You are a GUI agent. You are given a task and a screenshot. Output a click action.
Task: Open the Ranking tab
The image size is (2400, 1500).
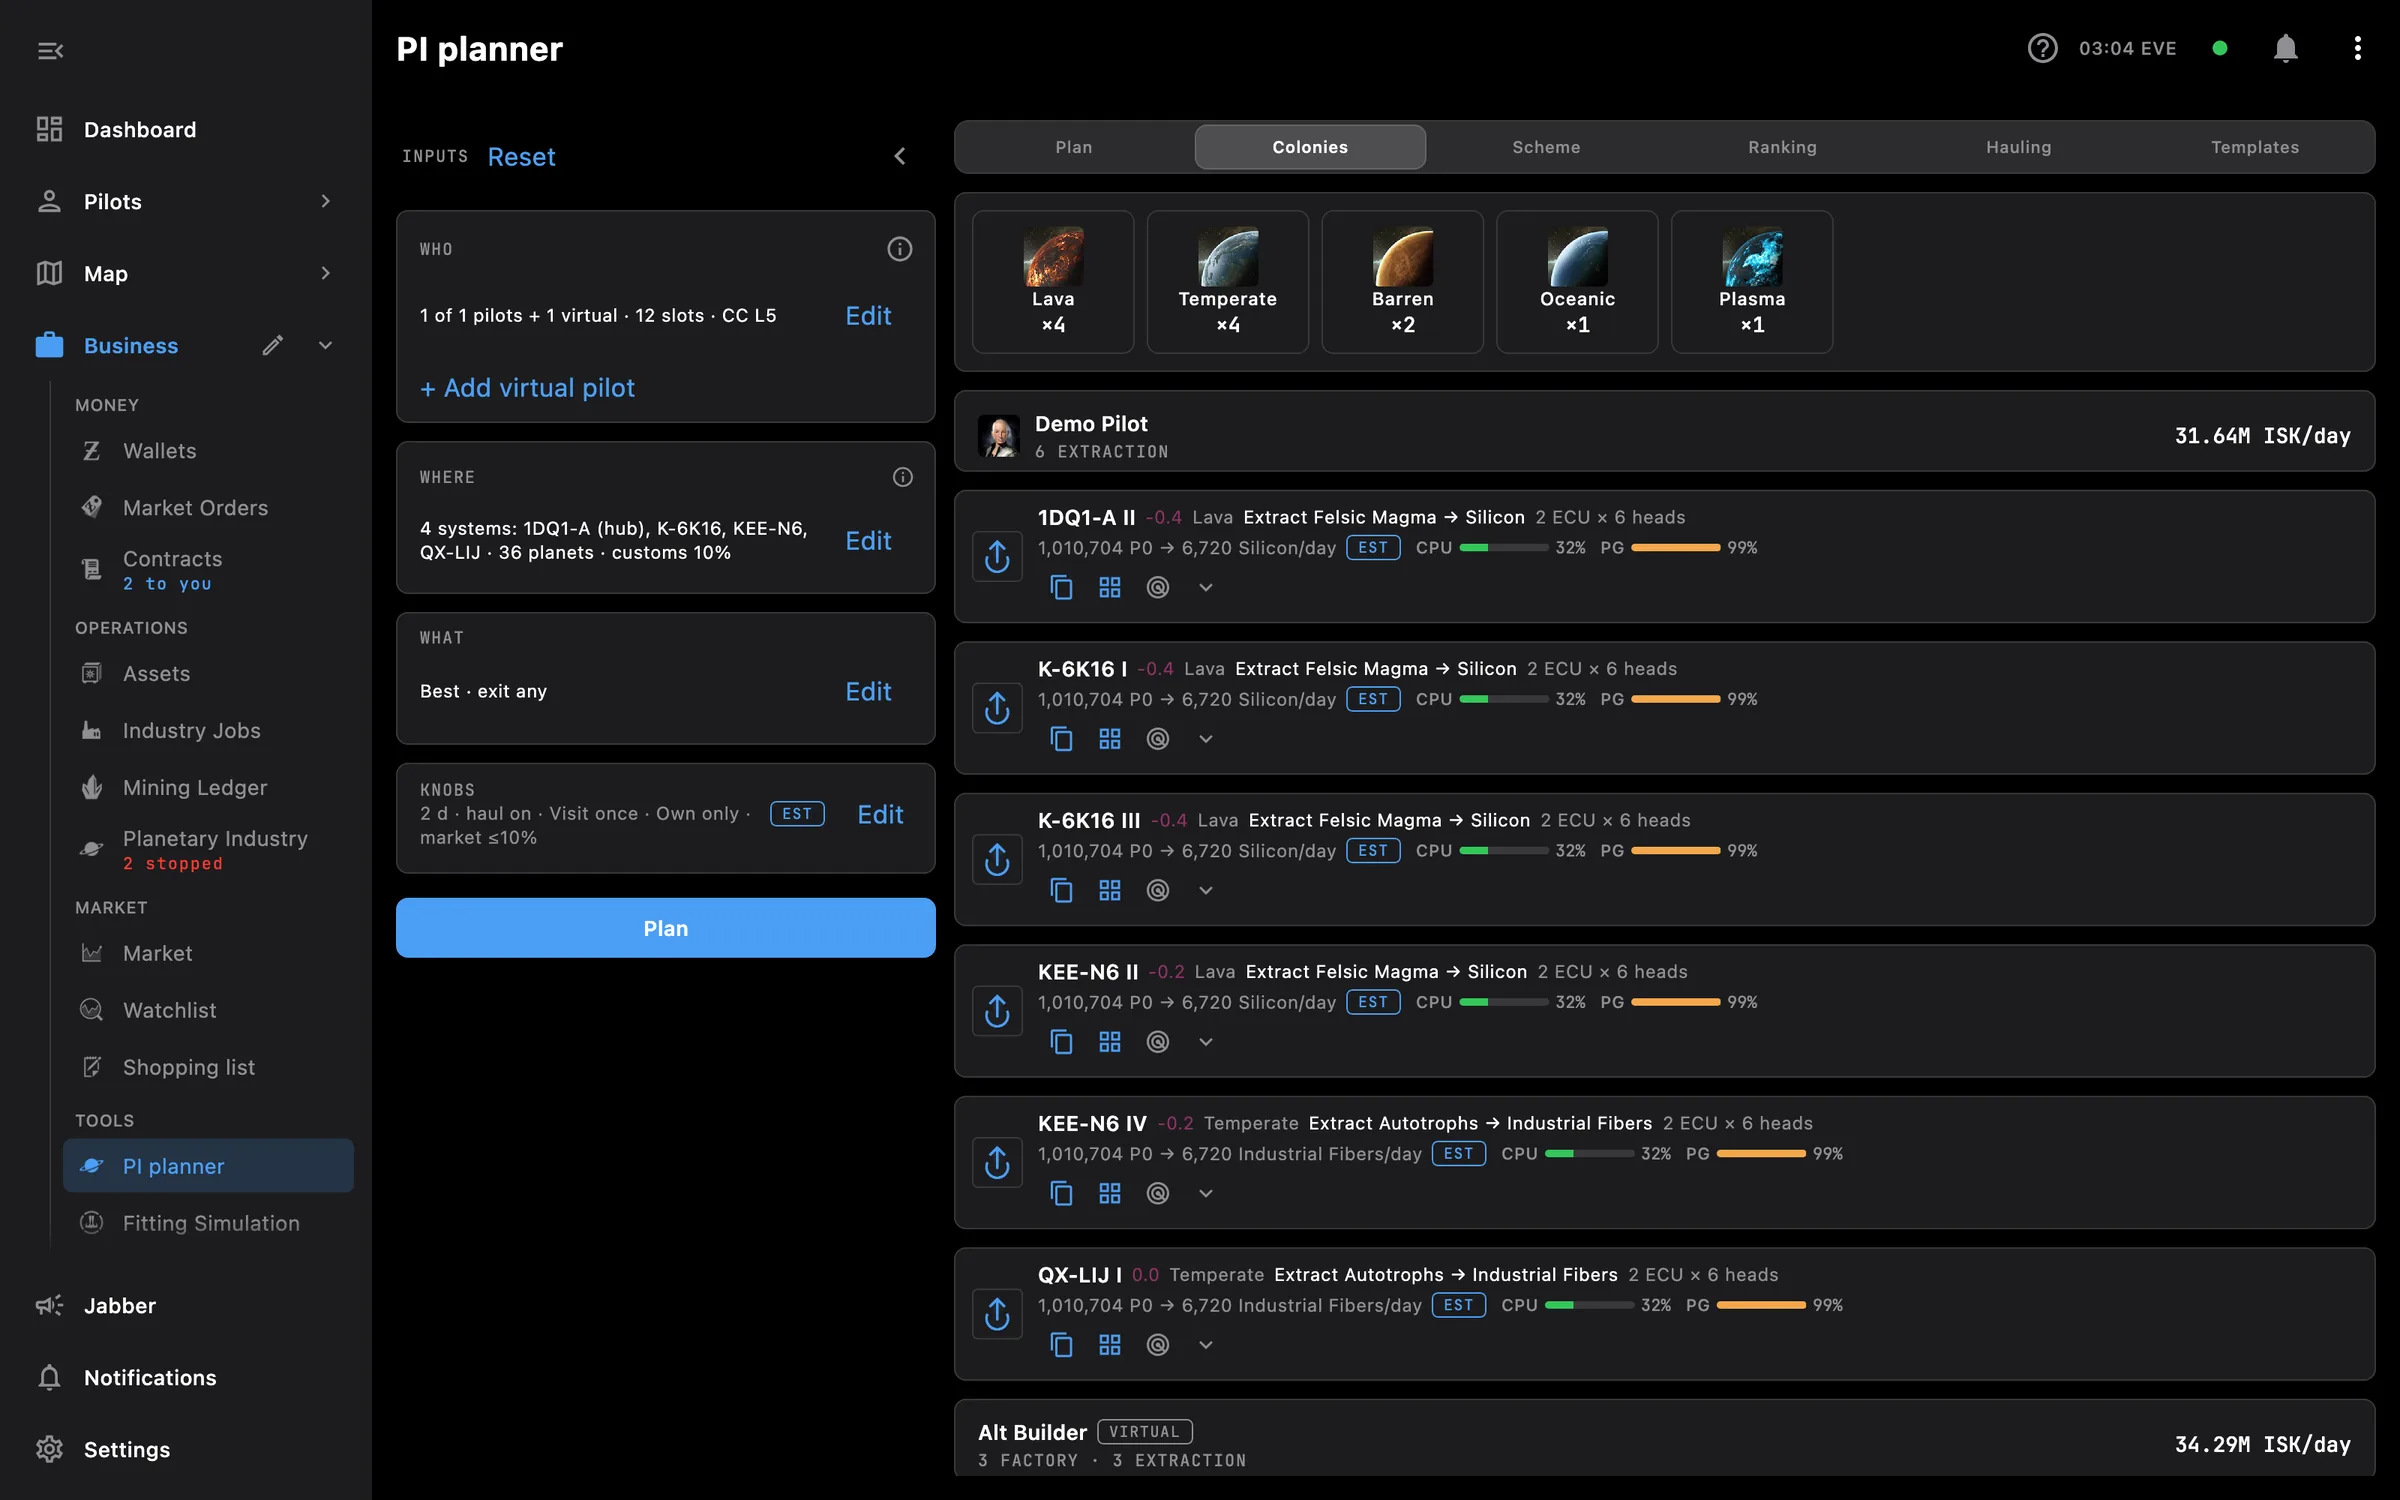(1782, 147)
